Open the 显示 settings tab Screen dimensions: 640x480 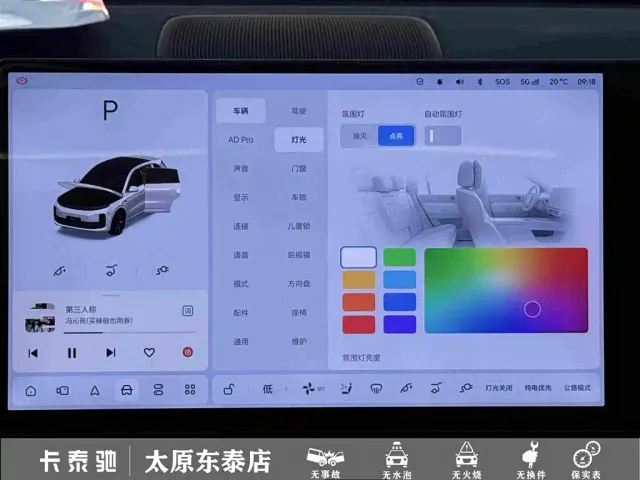click(240, 198)
